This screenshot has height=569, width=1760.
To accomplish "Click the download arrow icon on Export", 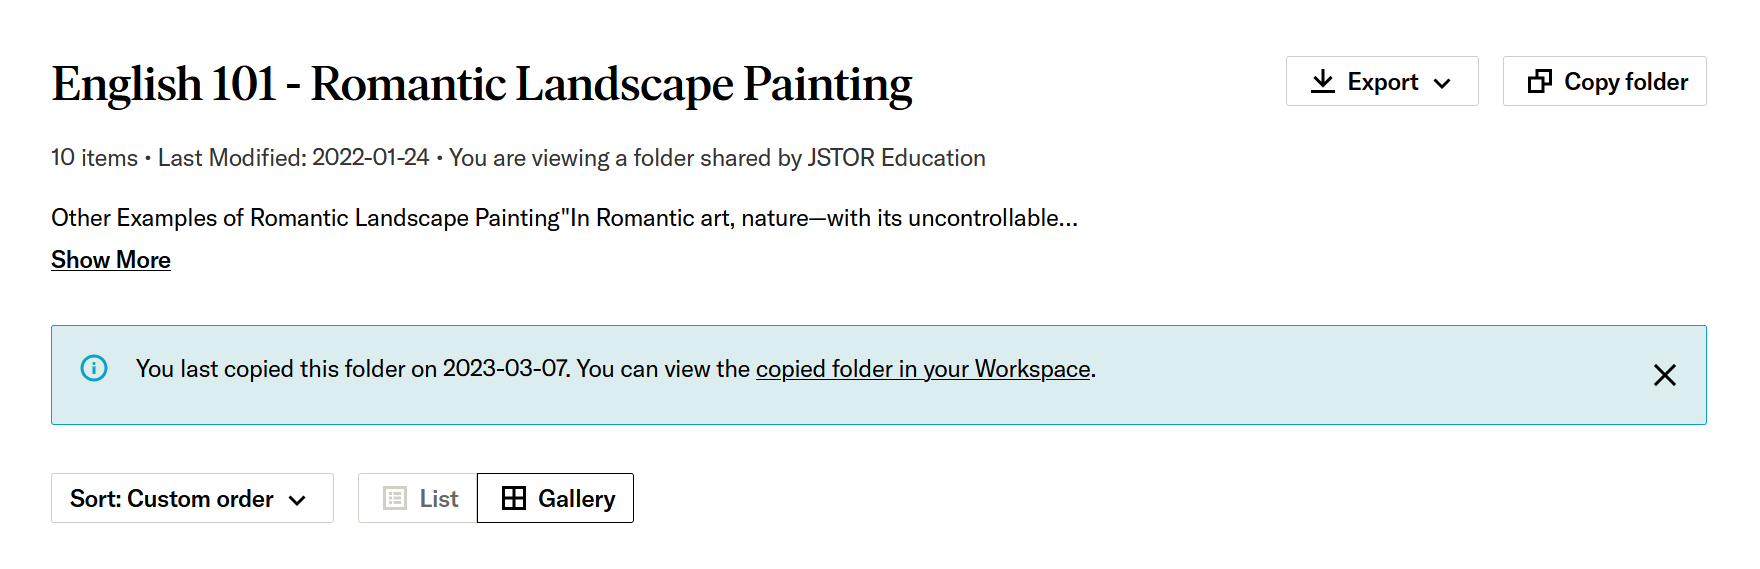I will (x=1323, y=82).
